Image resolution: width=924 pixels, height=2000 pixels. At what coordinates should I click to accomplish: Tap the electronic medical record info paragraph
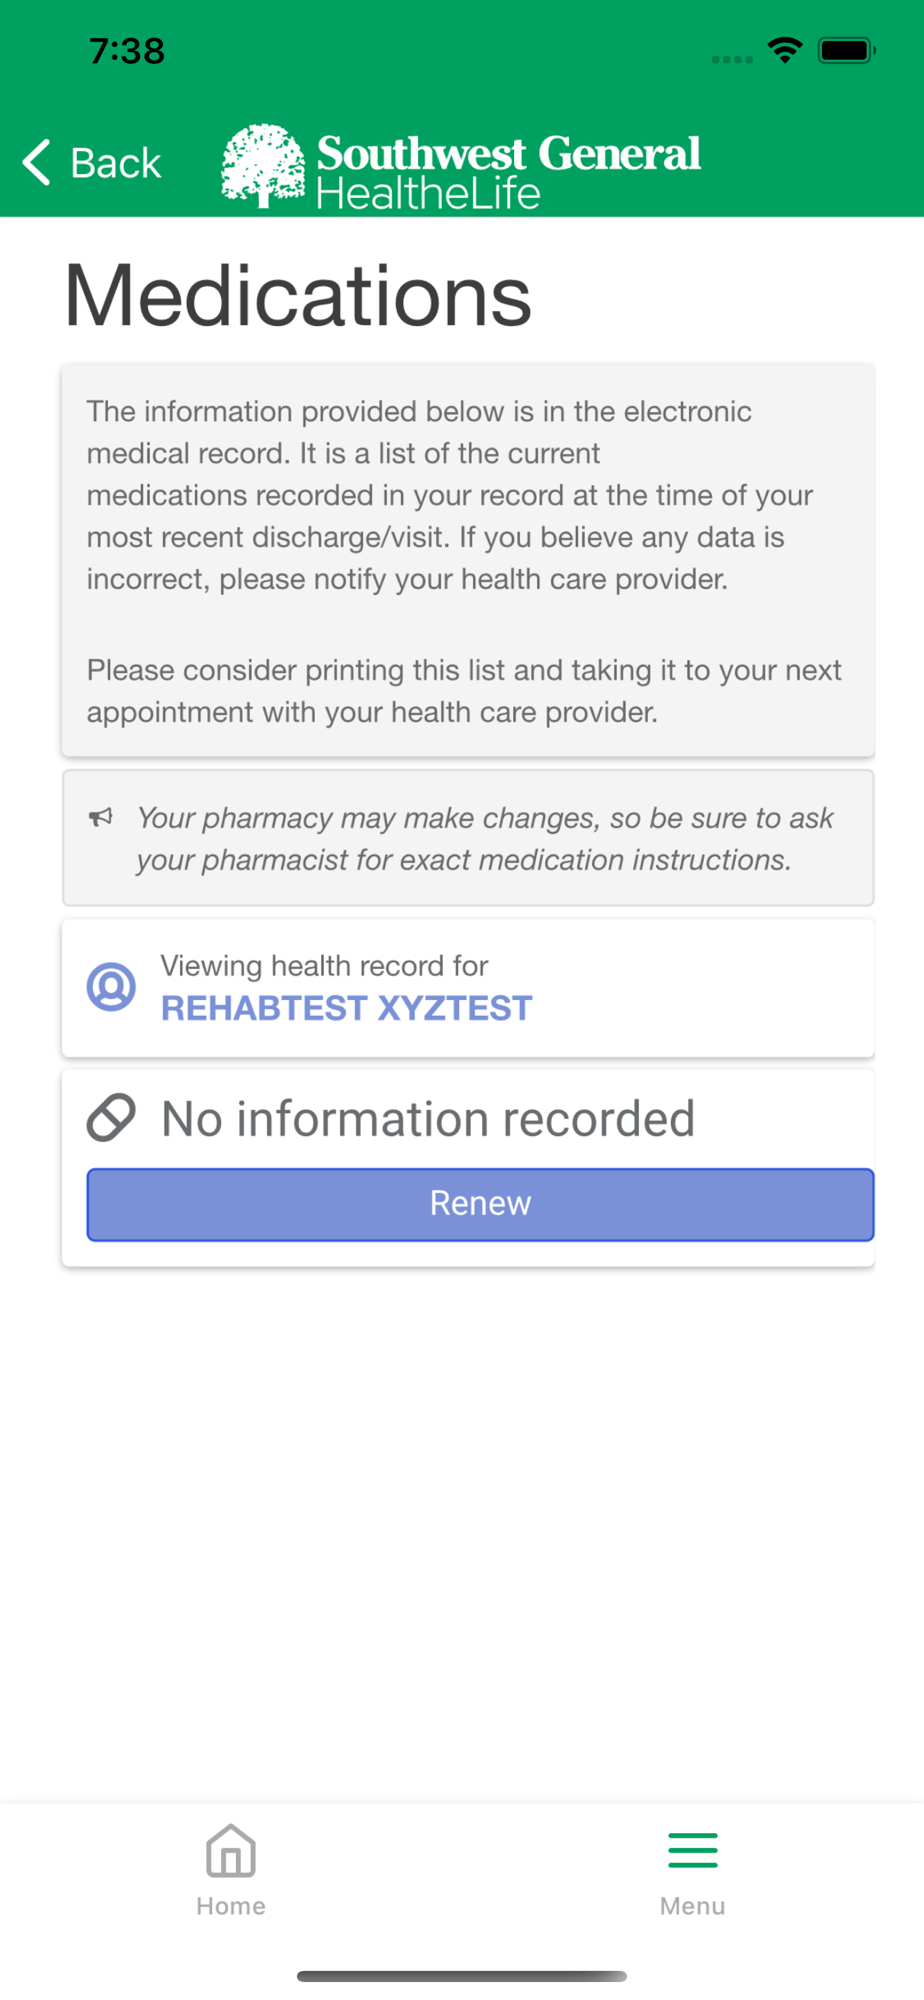click(x=450, y=495)
